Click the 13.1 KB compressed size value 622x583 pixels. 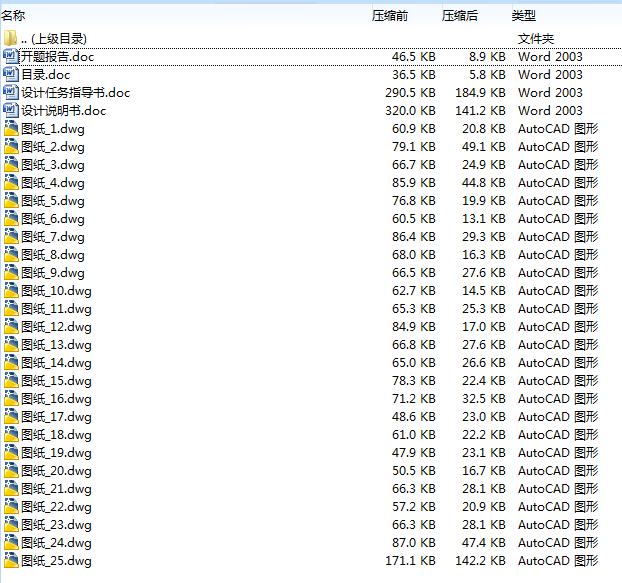click(484, 219)
